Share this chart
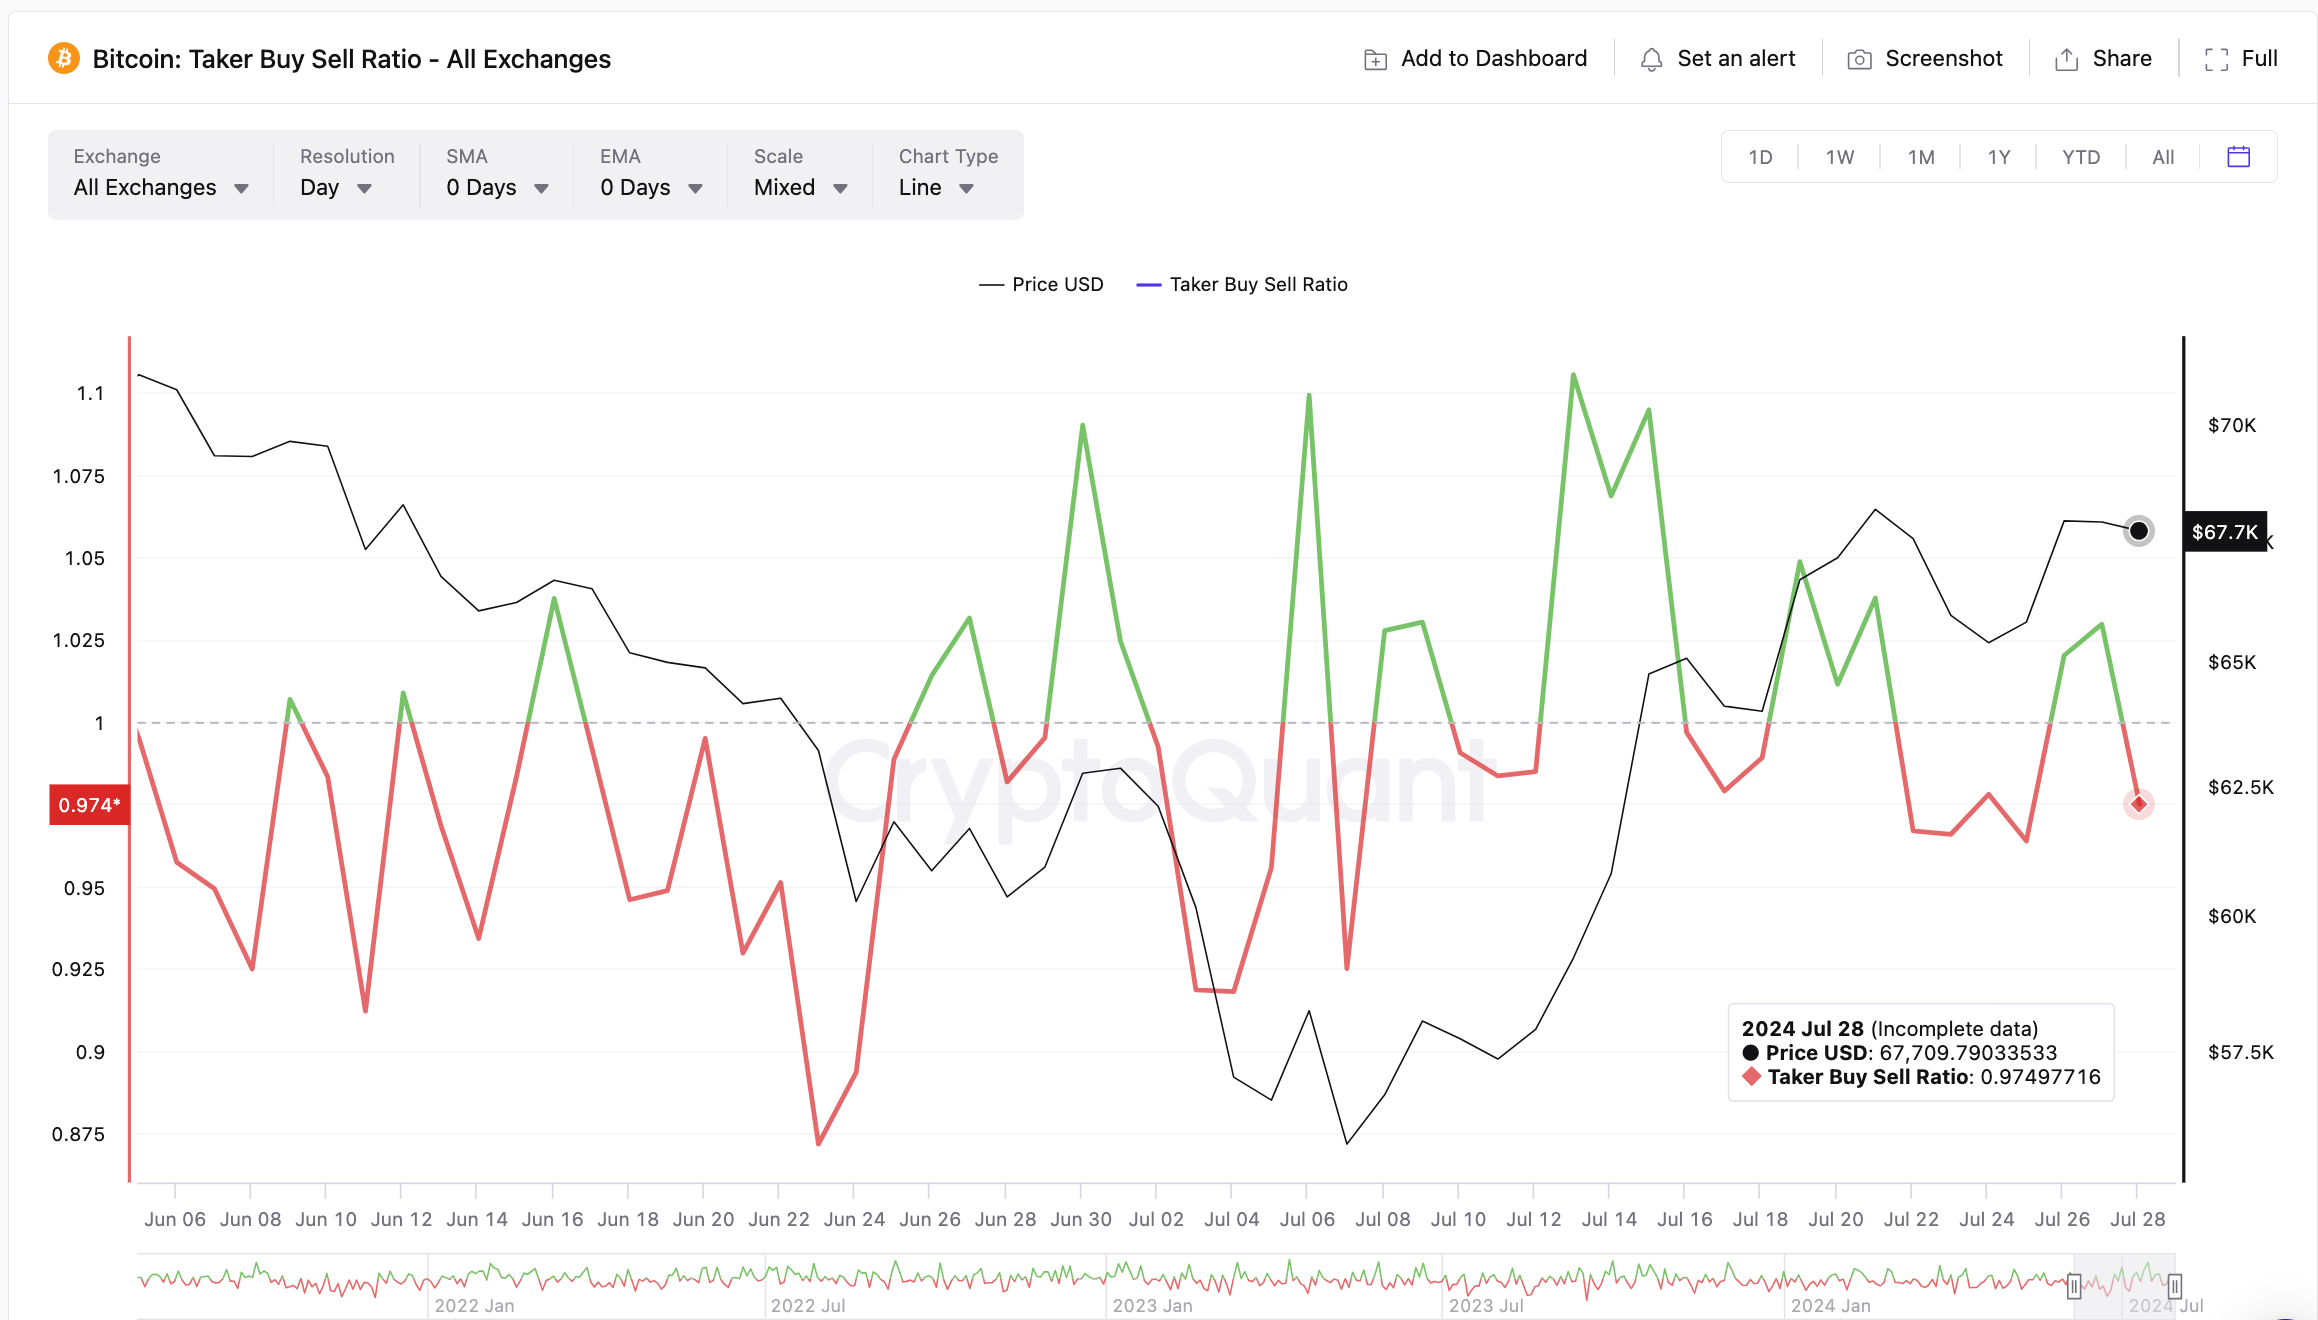 tap(2102, 59)
